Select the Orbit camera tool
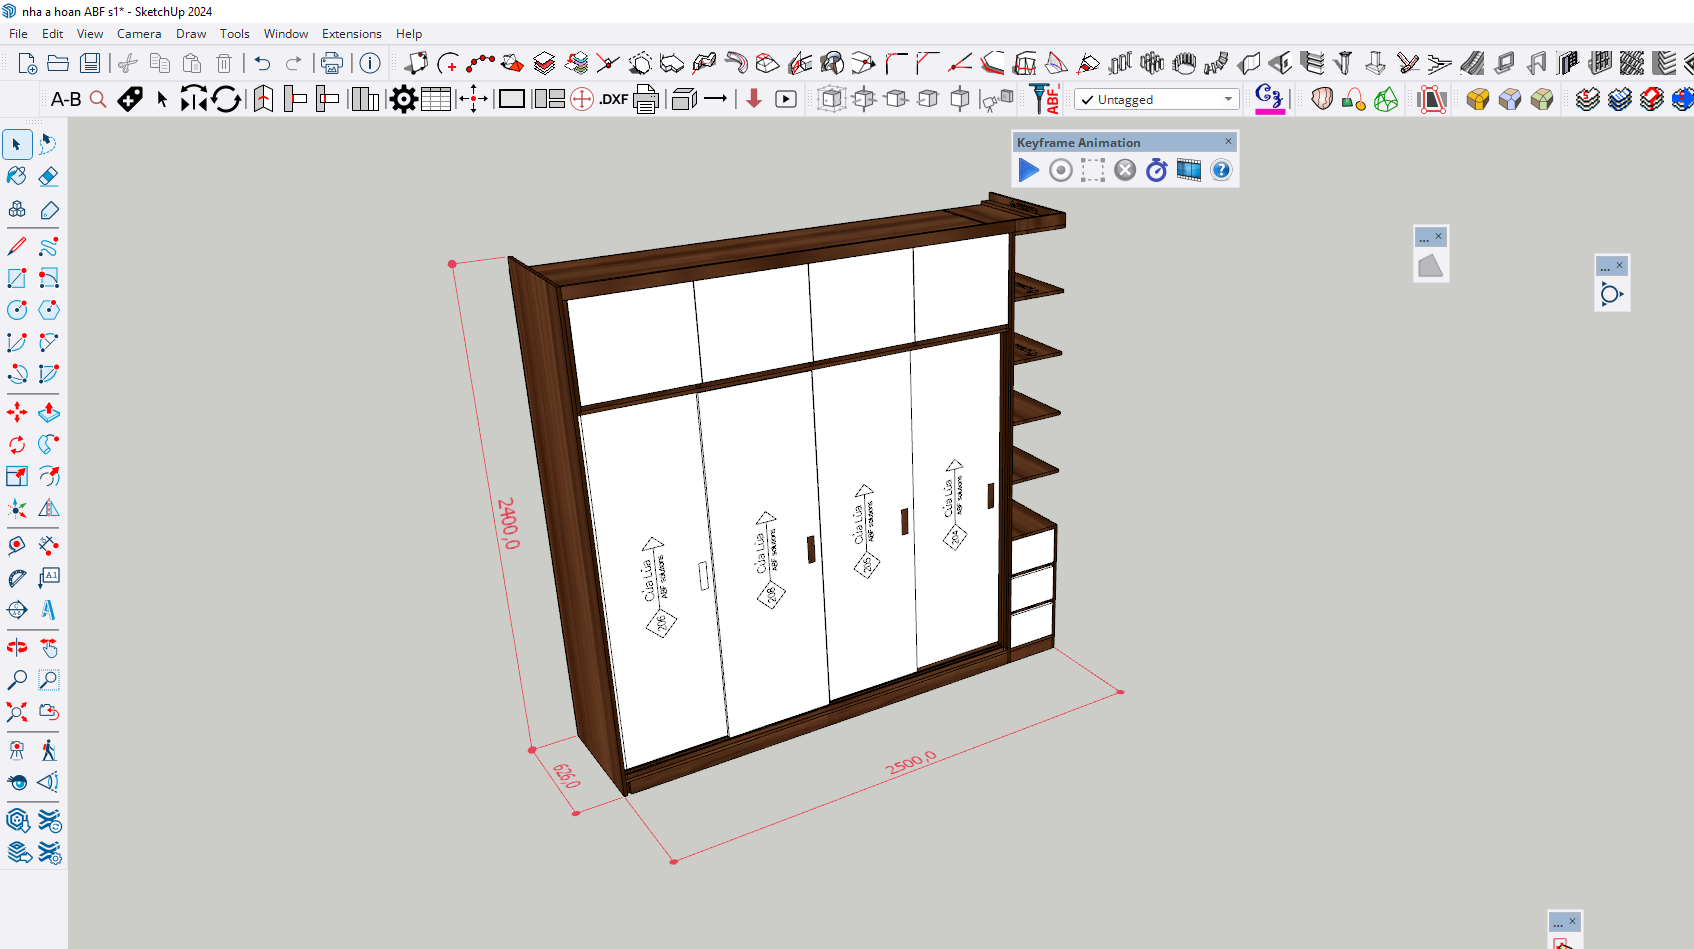 point(17,647)
